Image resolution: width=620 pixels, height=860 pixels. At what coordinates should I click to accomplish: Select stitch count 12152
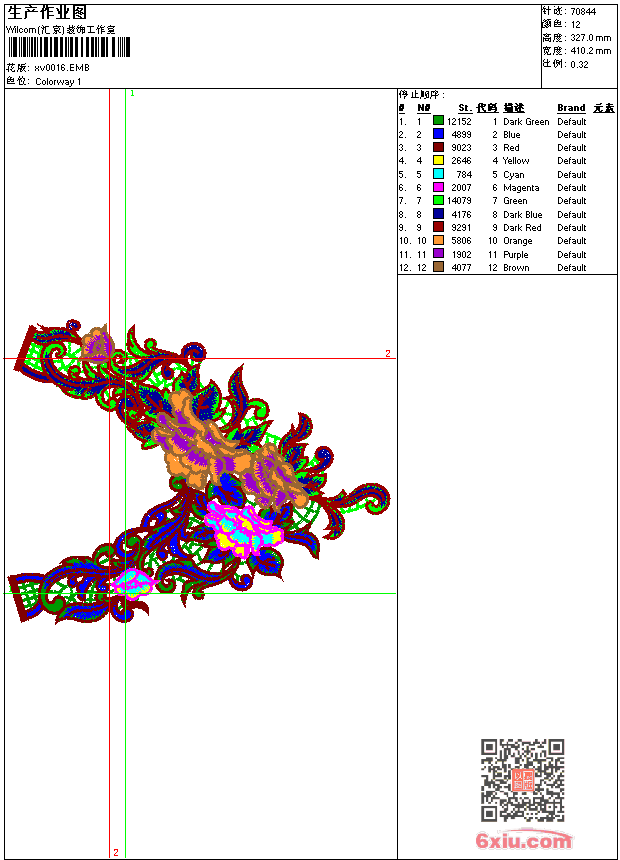[x=459, y=122]
